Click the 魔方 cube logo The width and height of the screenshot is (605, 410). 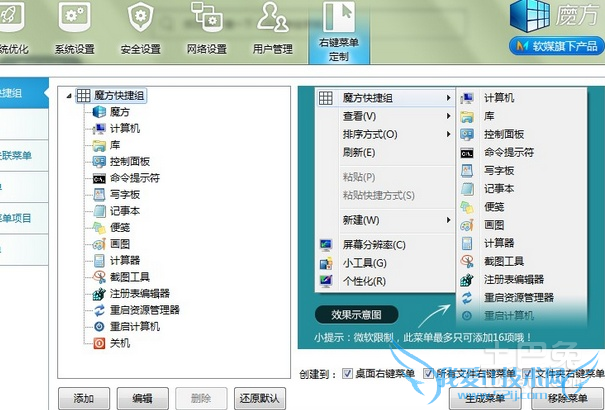(x=529, y=16)
